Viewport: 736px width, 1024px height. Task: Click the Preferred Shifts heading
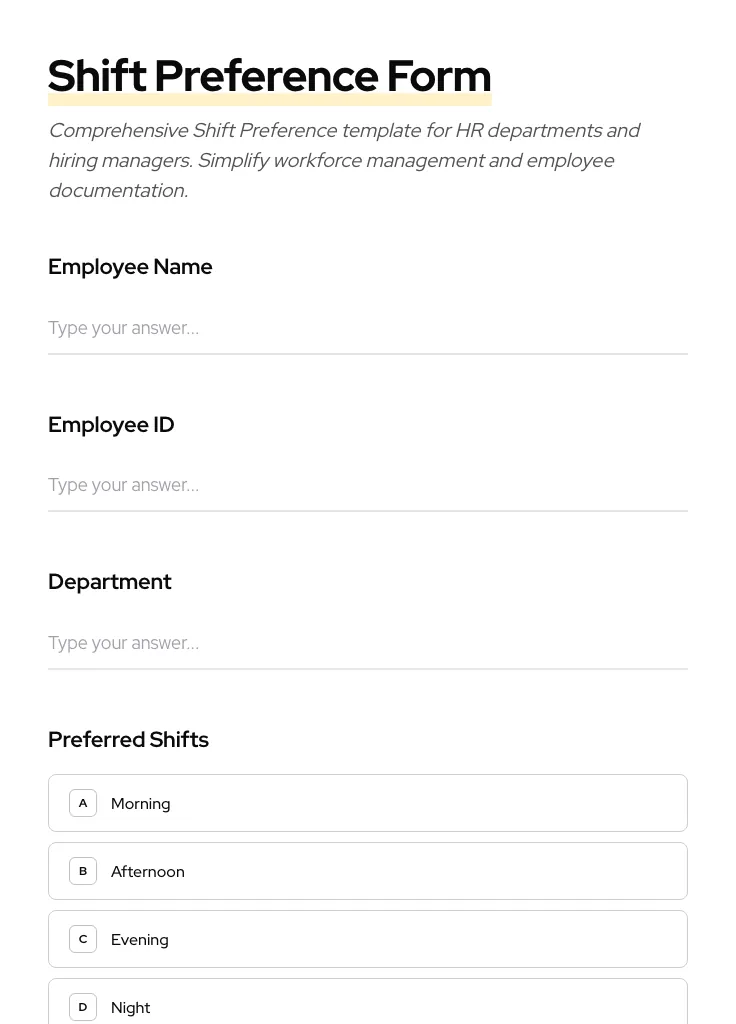click(128, 739)
